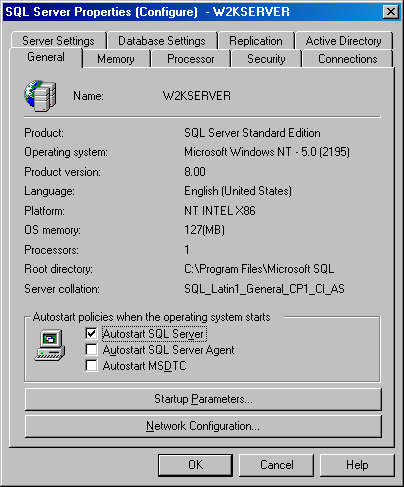Click the Cancel button
The height and width of the screenshot is (487, 404).
click(276, 465)
